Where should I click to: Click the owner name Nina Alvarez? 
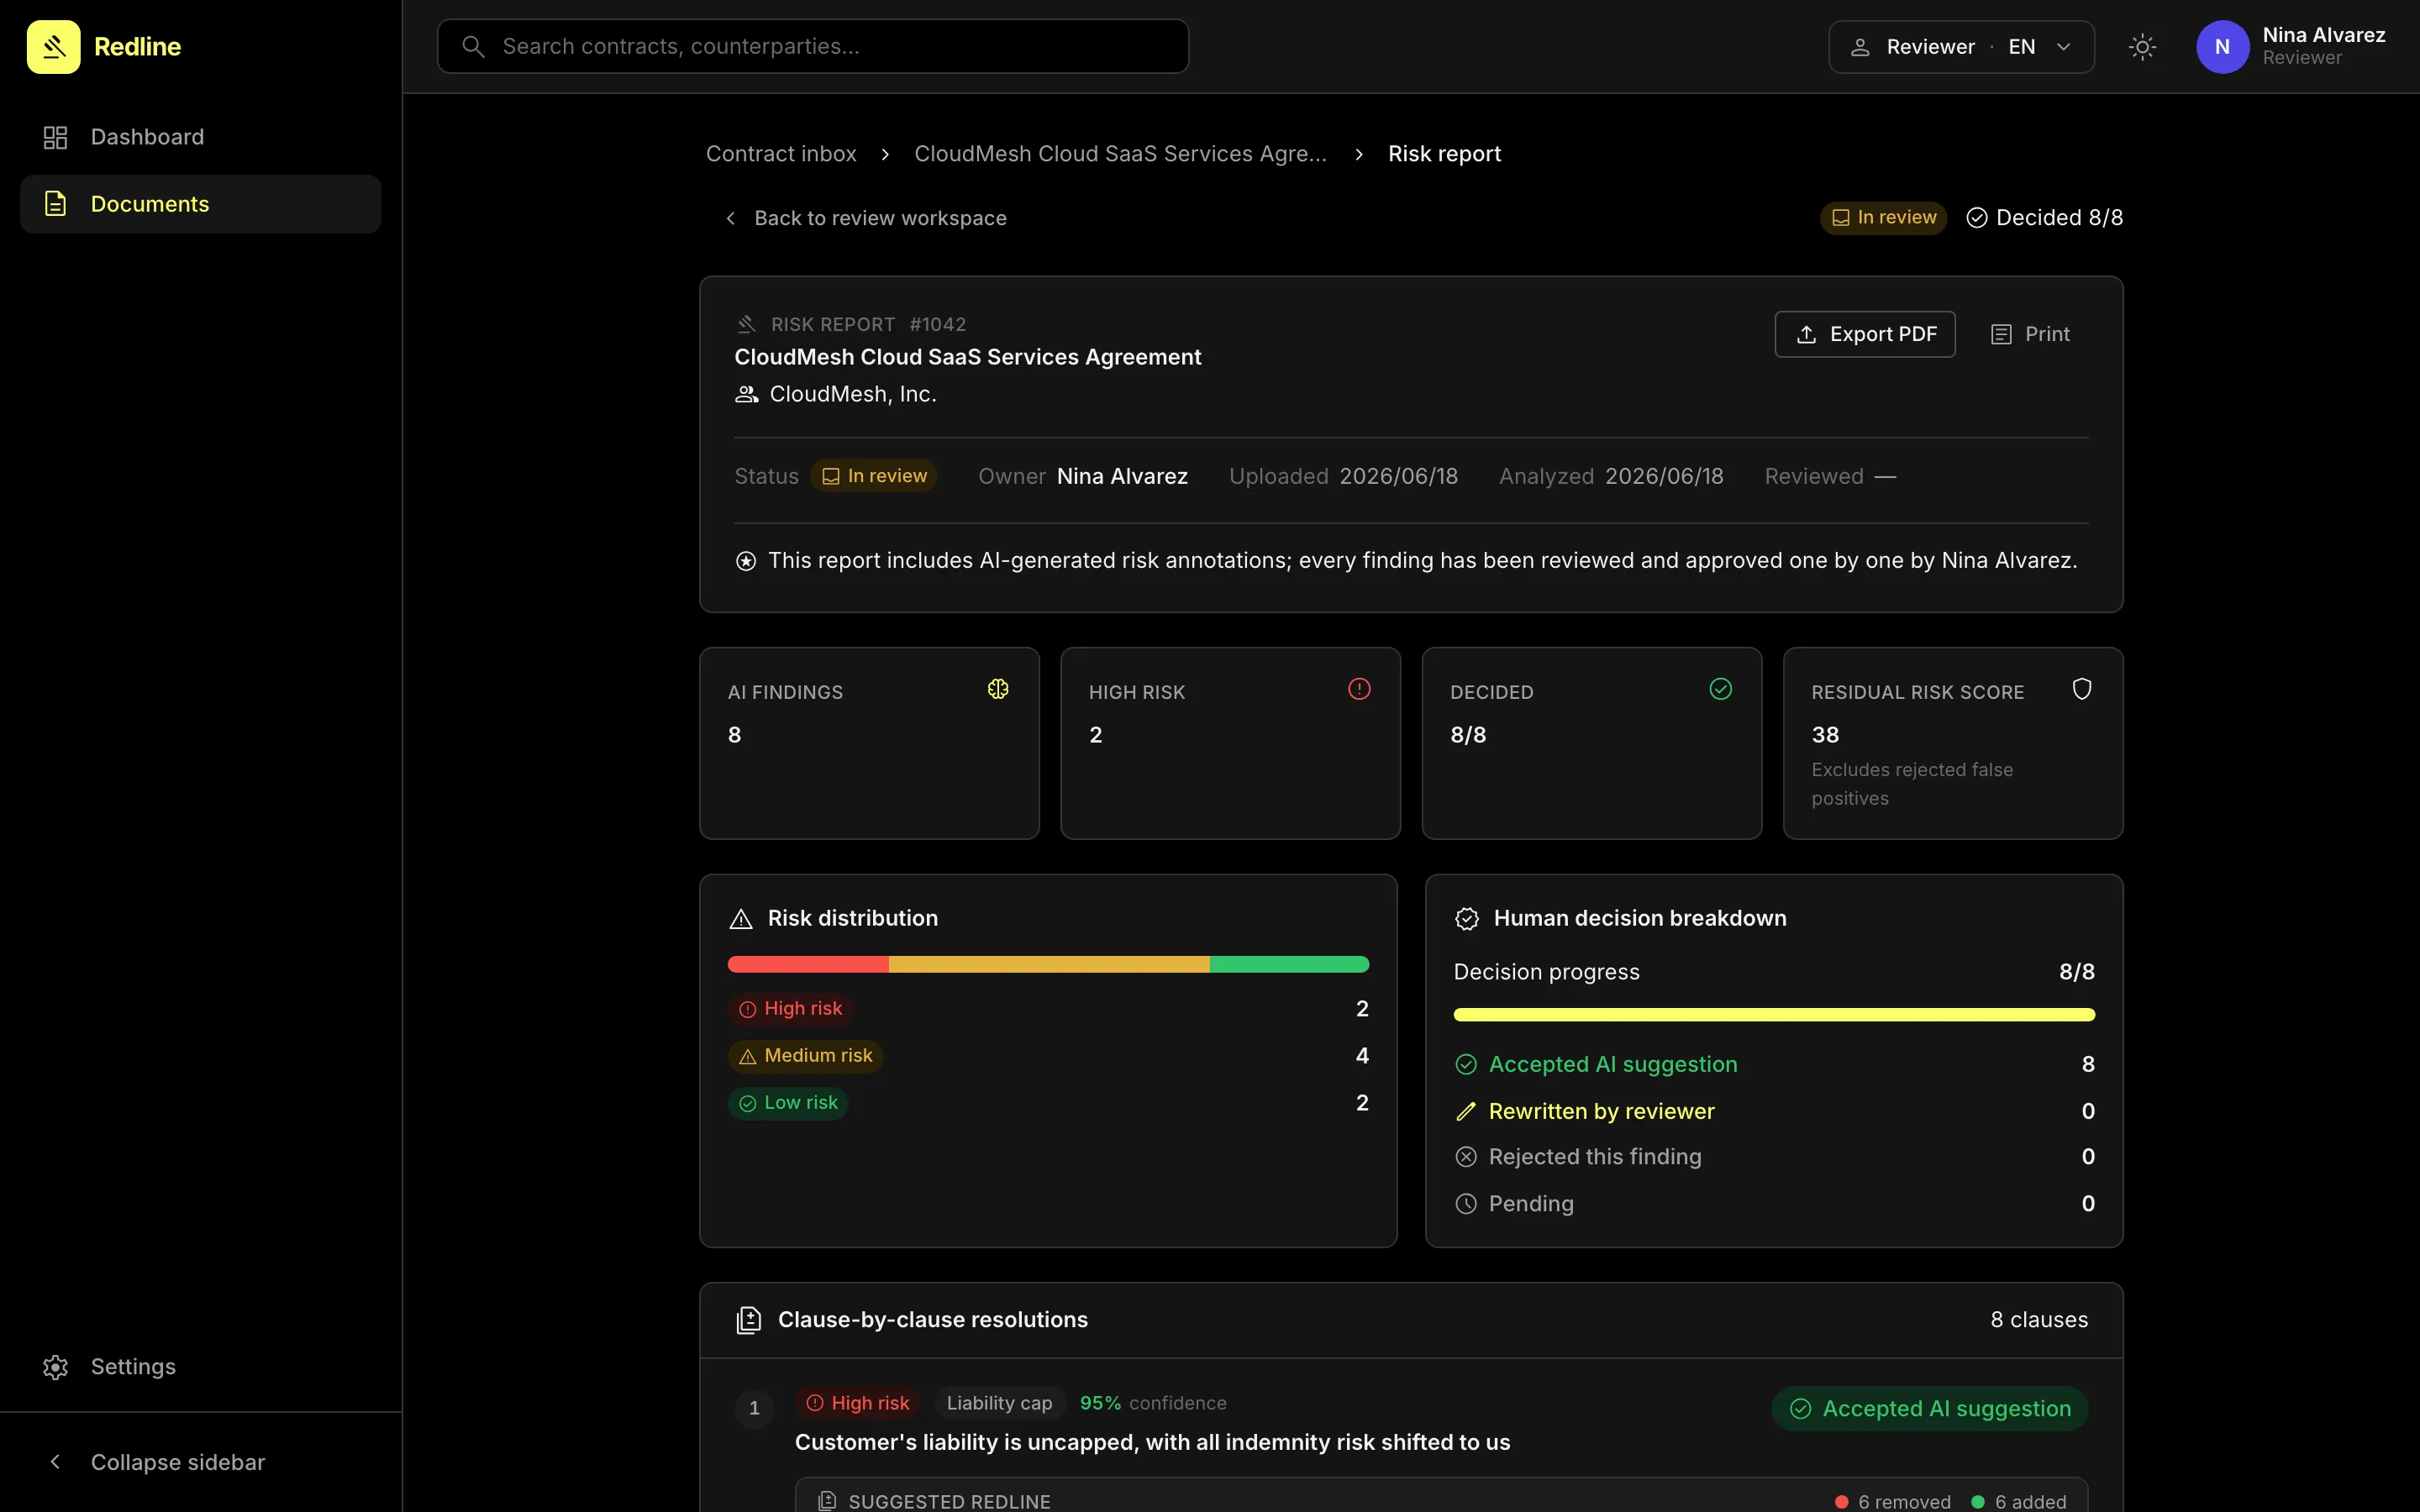(x=1122, y=476)
